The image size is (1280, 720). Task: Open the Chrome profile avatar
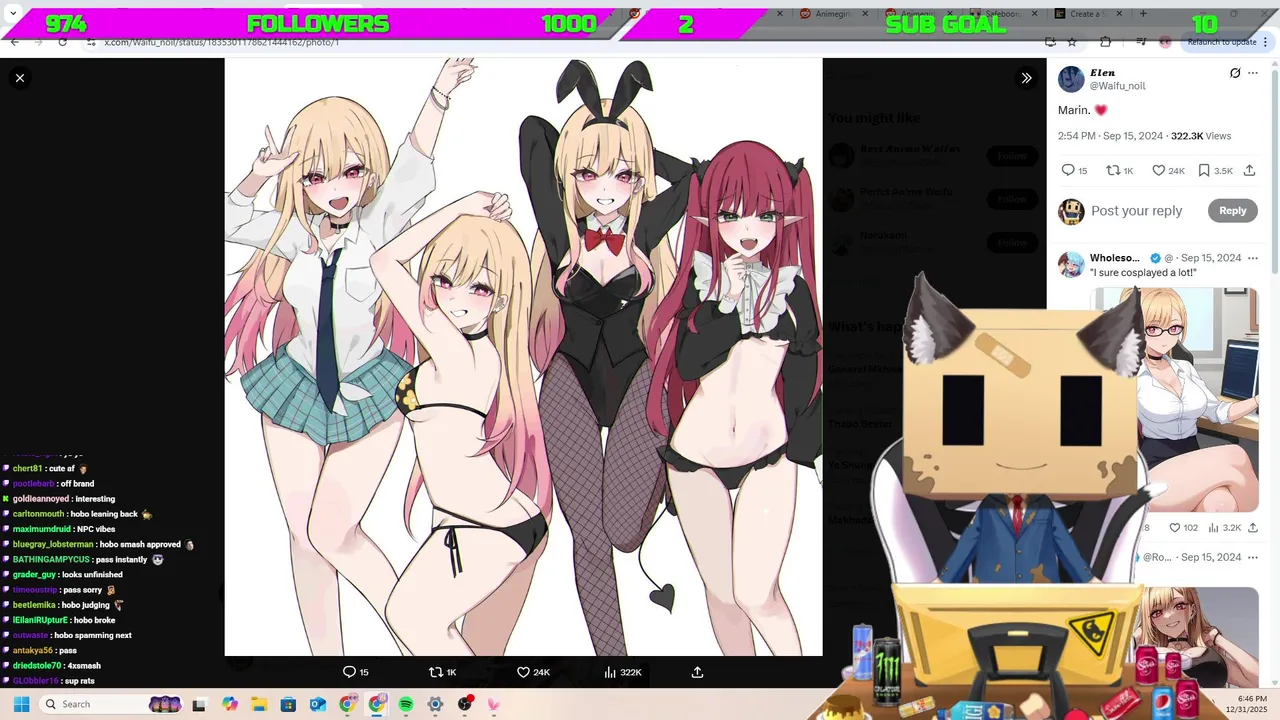click(1165, 42)
